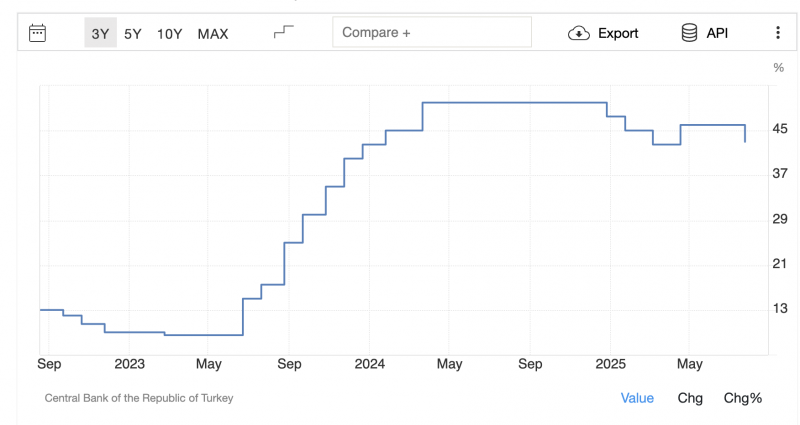
Task: Click the Central Bank of Turkey source text
Action: tap(139, 398)
